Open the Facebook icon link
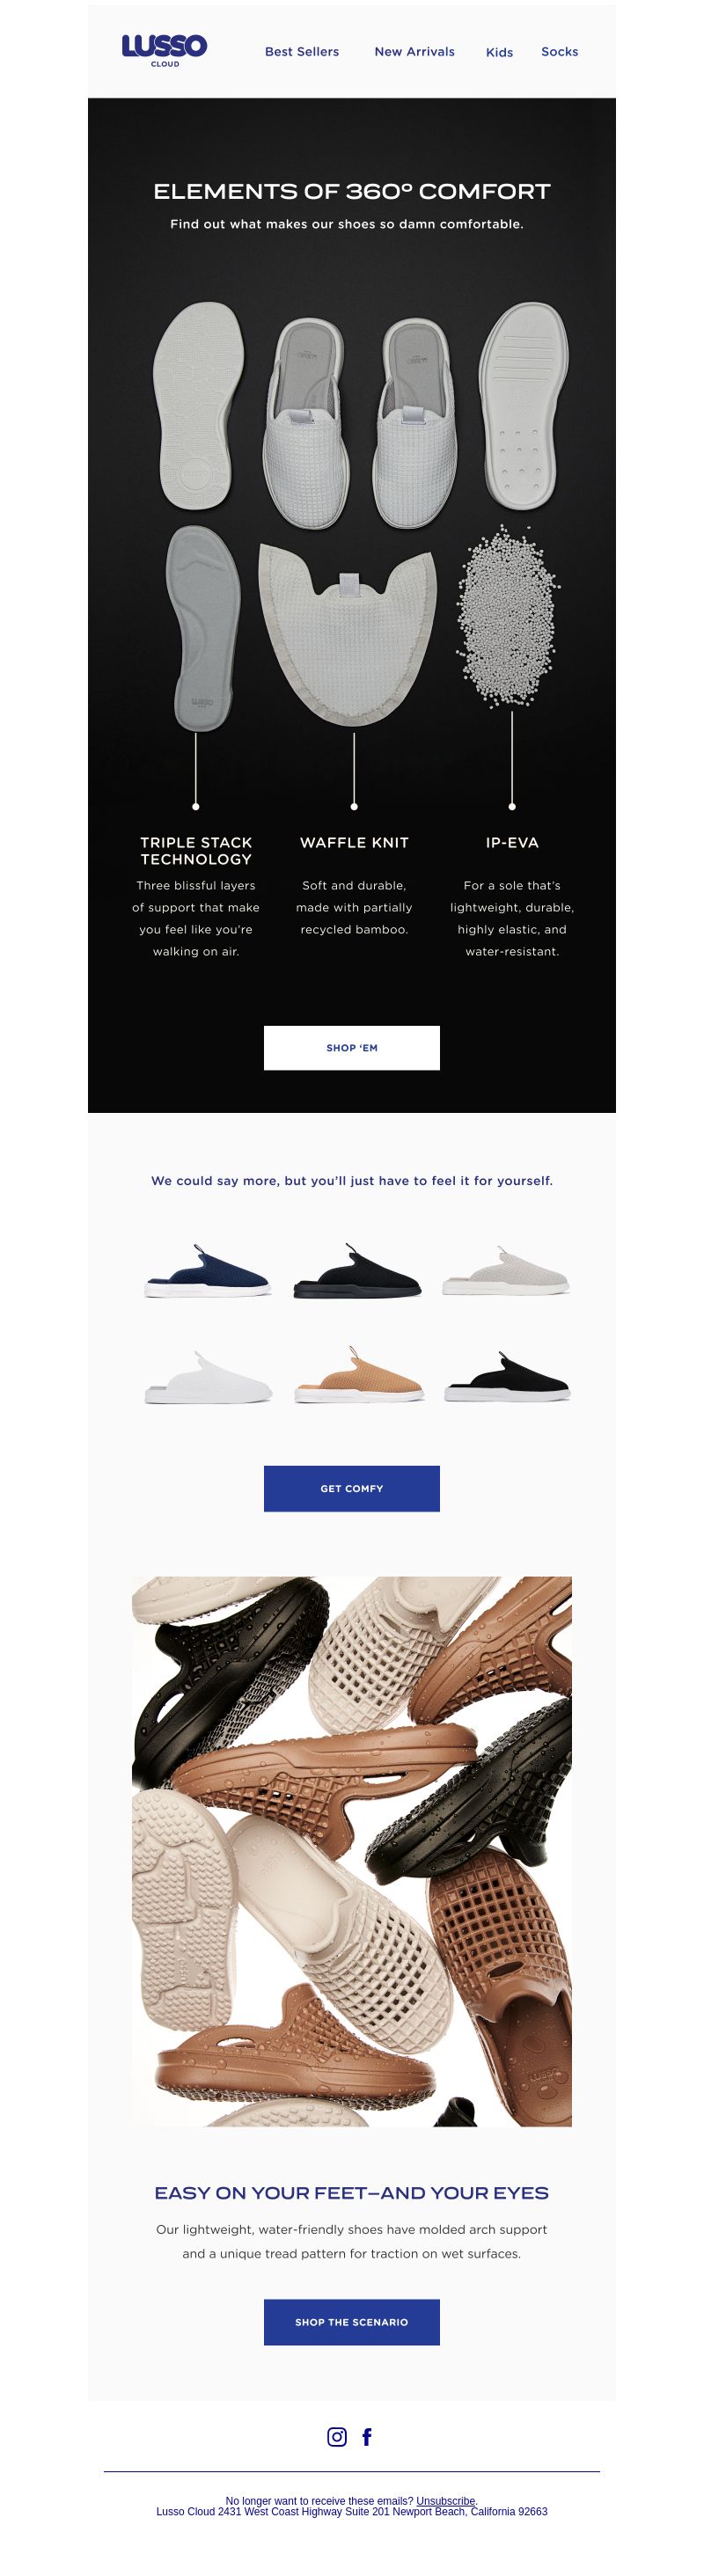 click(367, 2436)
